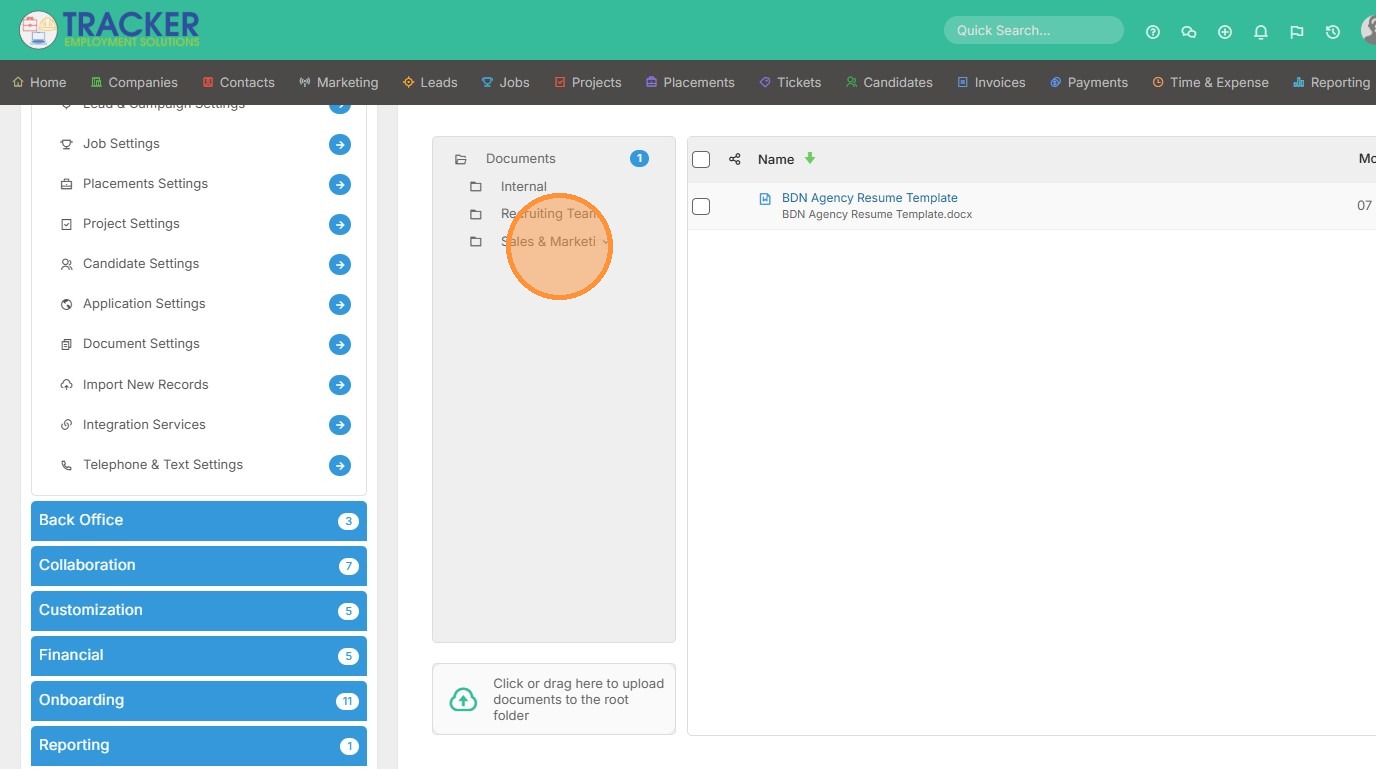The height and width of the screenshot is (769, 1376).
Task: Open the Candidates menu
Action: pos(889,83)
